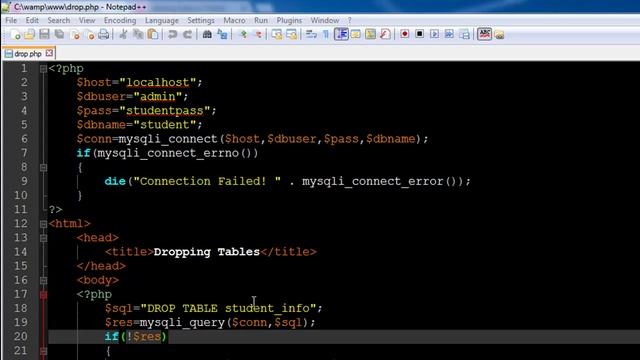The height and width of the screenshot is (360, 640).
Task: Toggle the highlighted indent guide button
Action: pyautogui.click(x=341, y=34)
